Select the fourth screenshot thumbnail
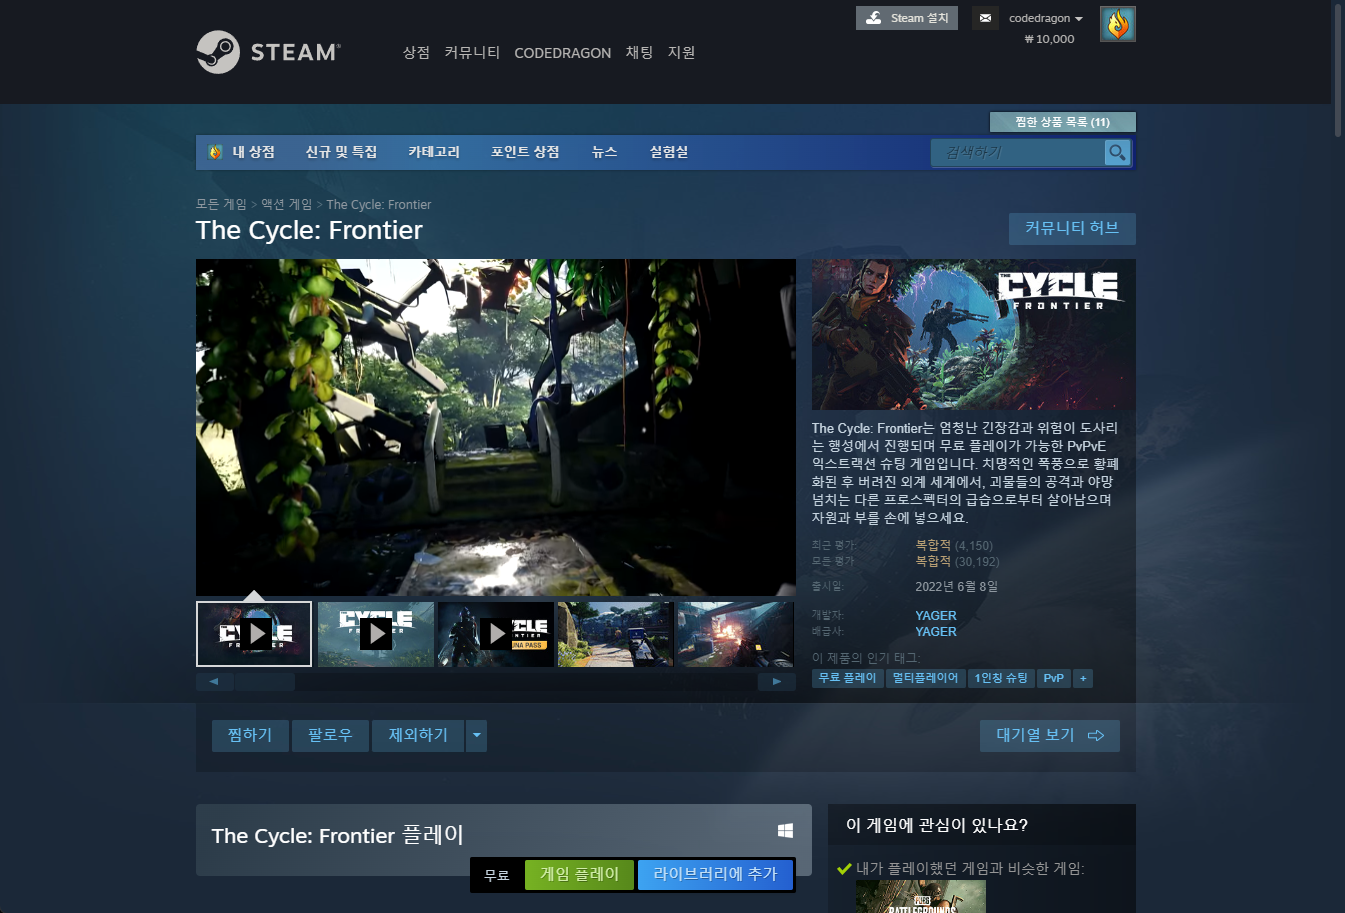Image resolution: width=1345 pixels, height=913 pixels. pos(615,634)
